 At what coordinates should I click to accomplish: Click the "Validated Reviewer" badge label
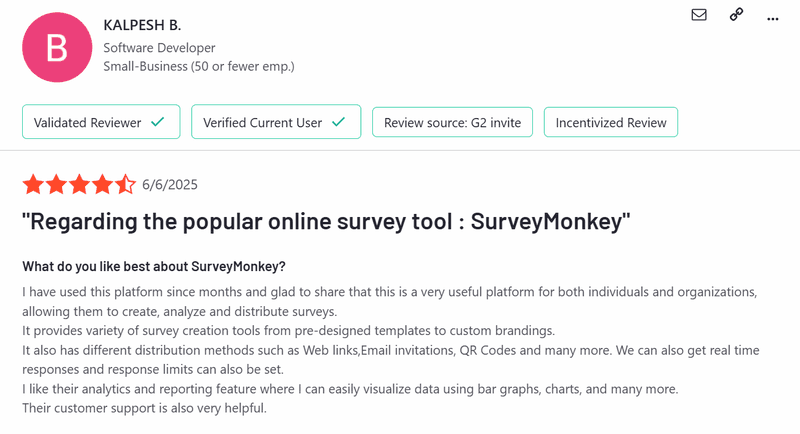click(87, 122)
